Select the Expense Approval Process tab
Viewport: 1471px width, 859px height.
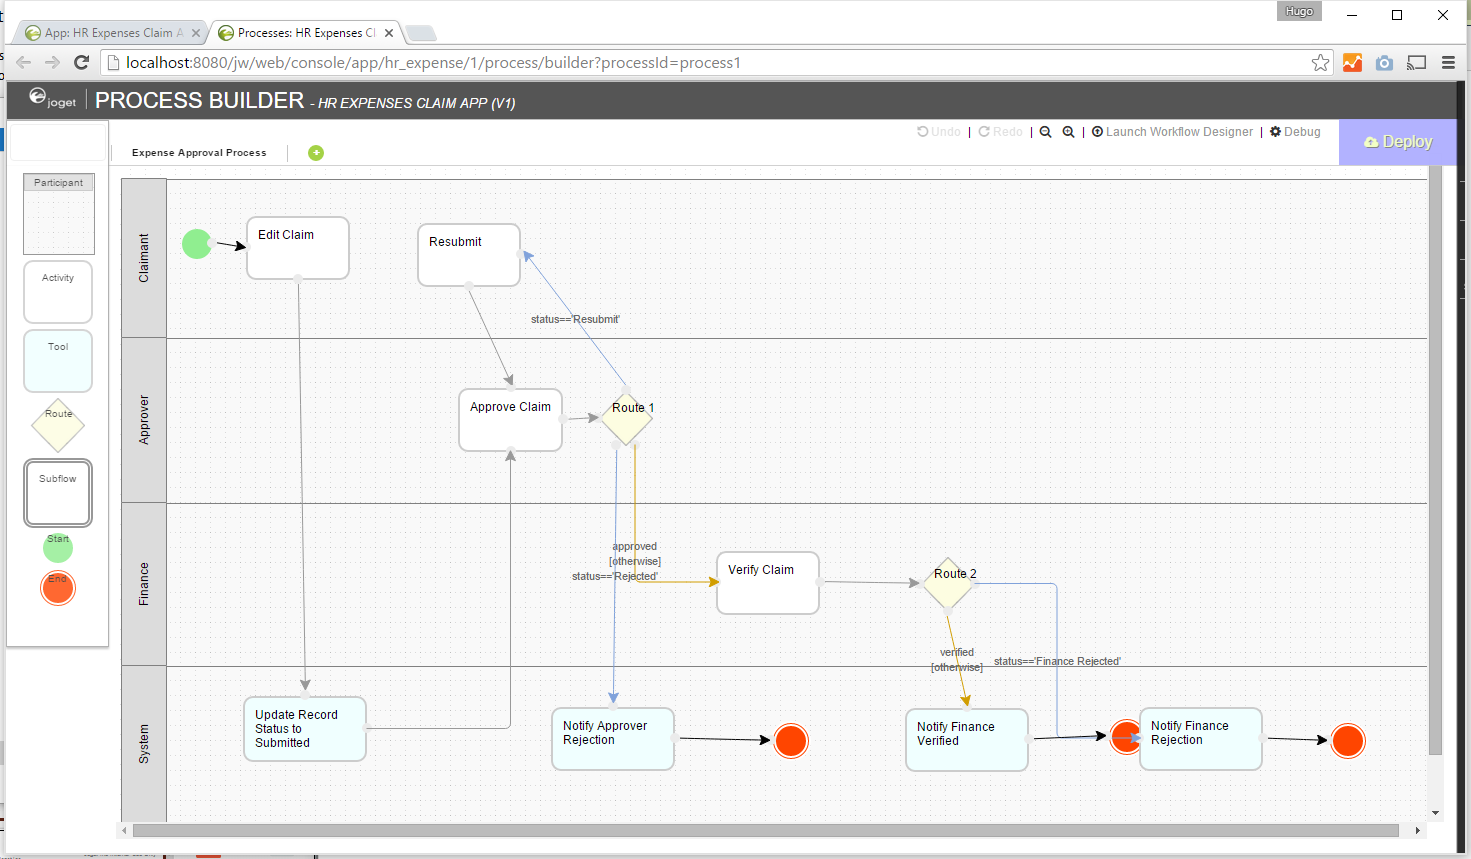point(199,153)
